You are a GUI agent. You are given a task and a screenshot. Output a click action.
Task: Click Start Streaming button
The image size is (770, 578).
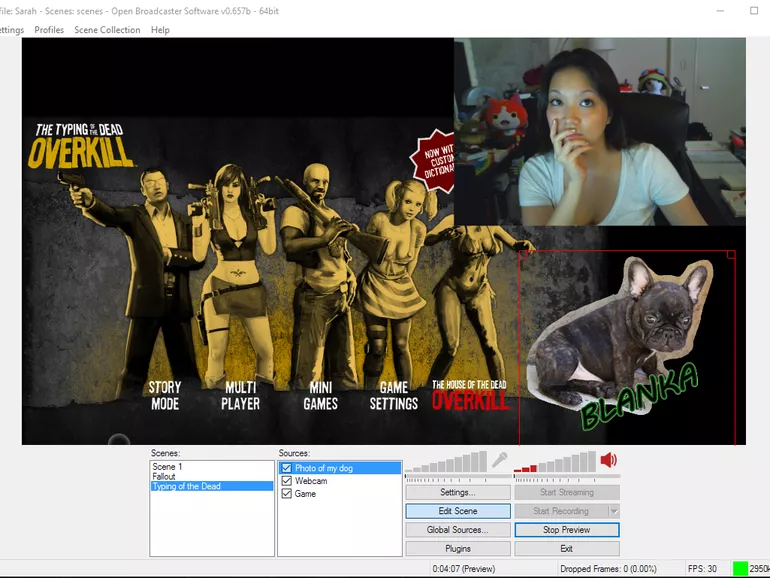point(567,492)
